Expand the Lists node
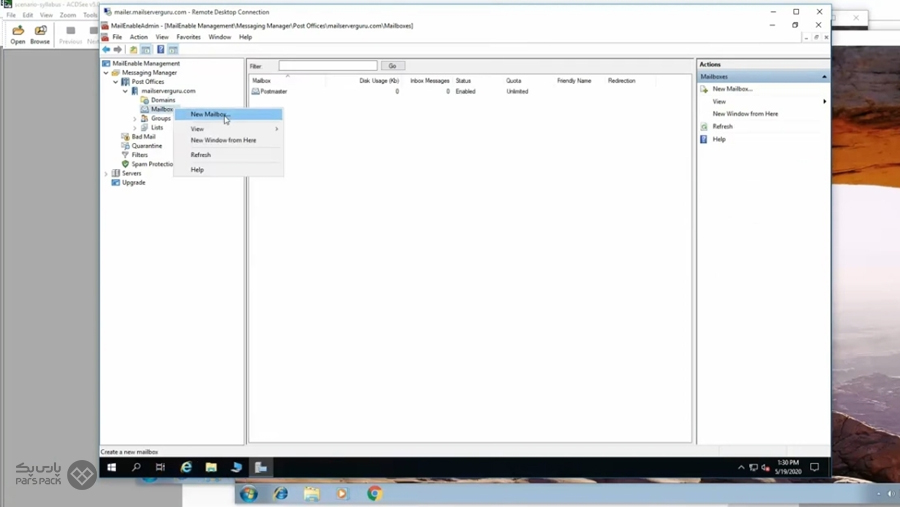 (135, 128)
